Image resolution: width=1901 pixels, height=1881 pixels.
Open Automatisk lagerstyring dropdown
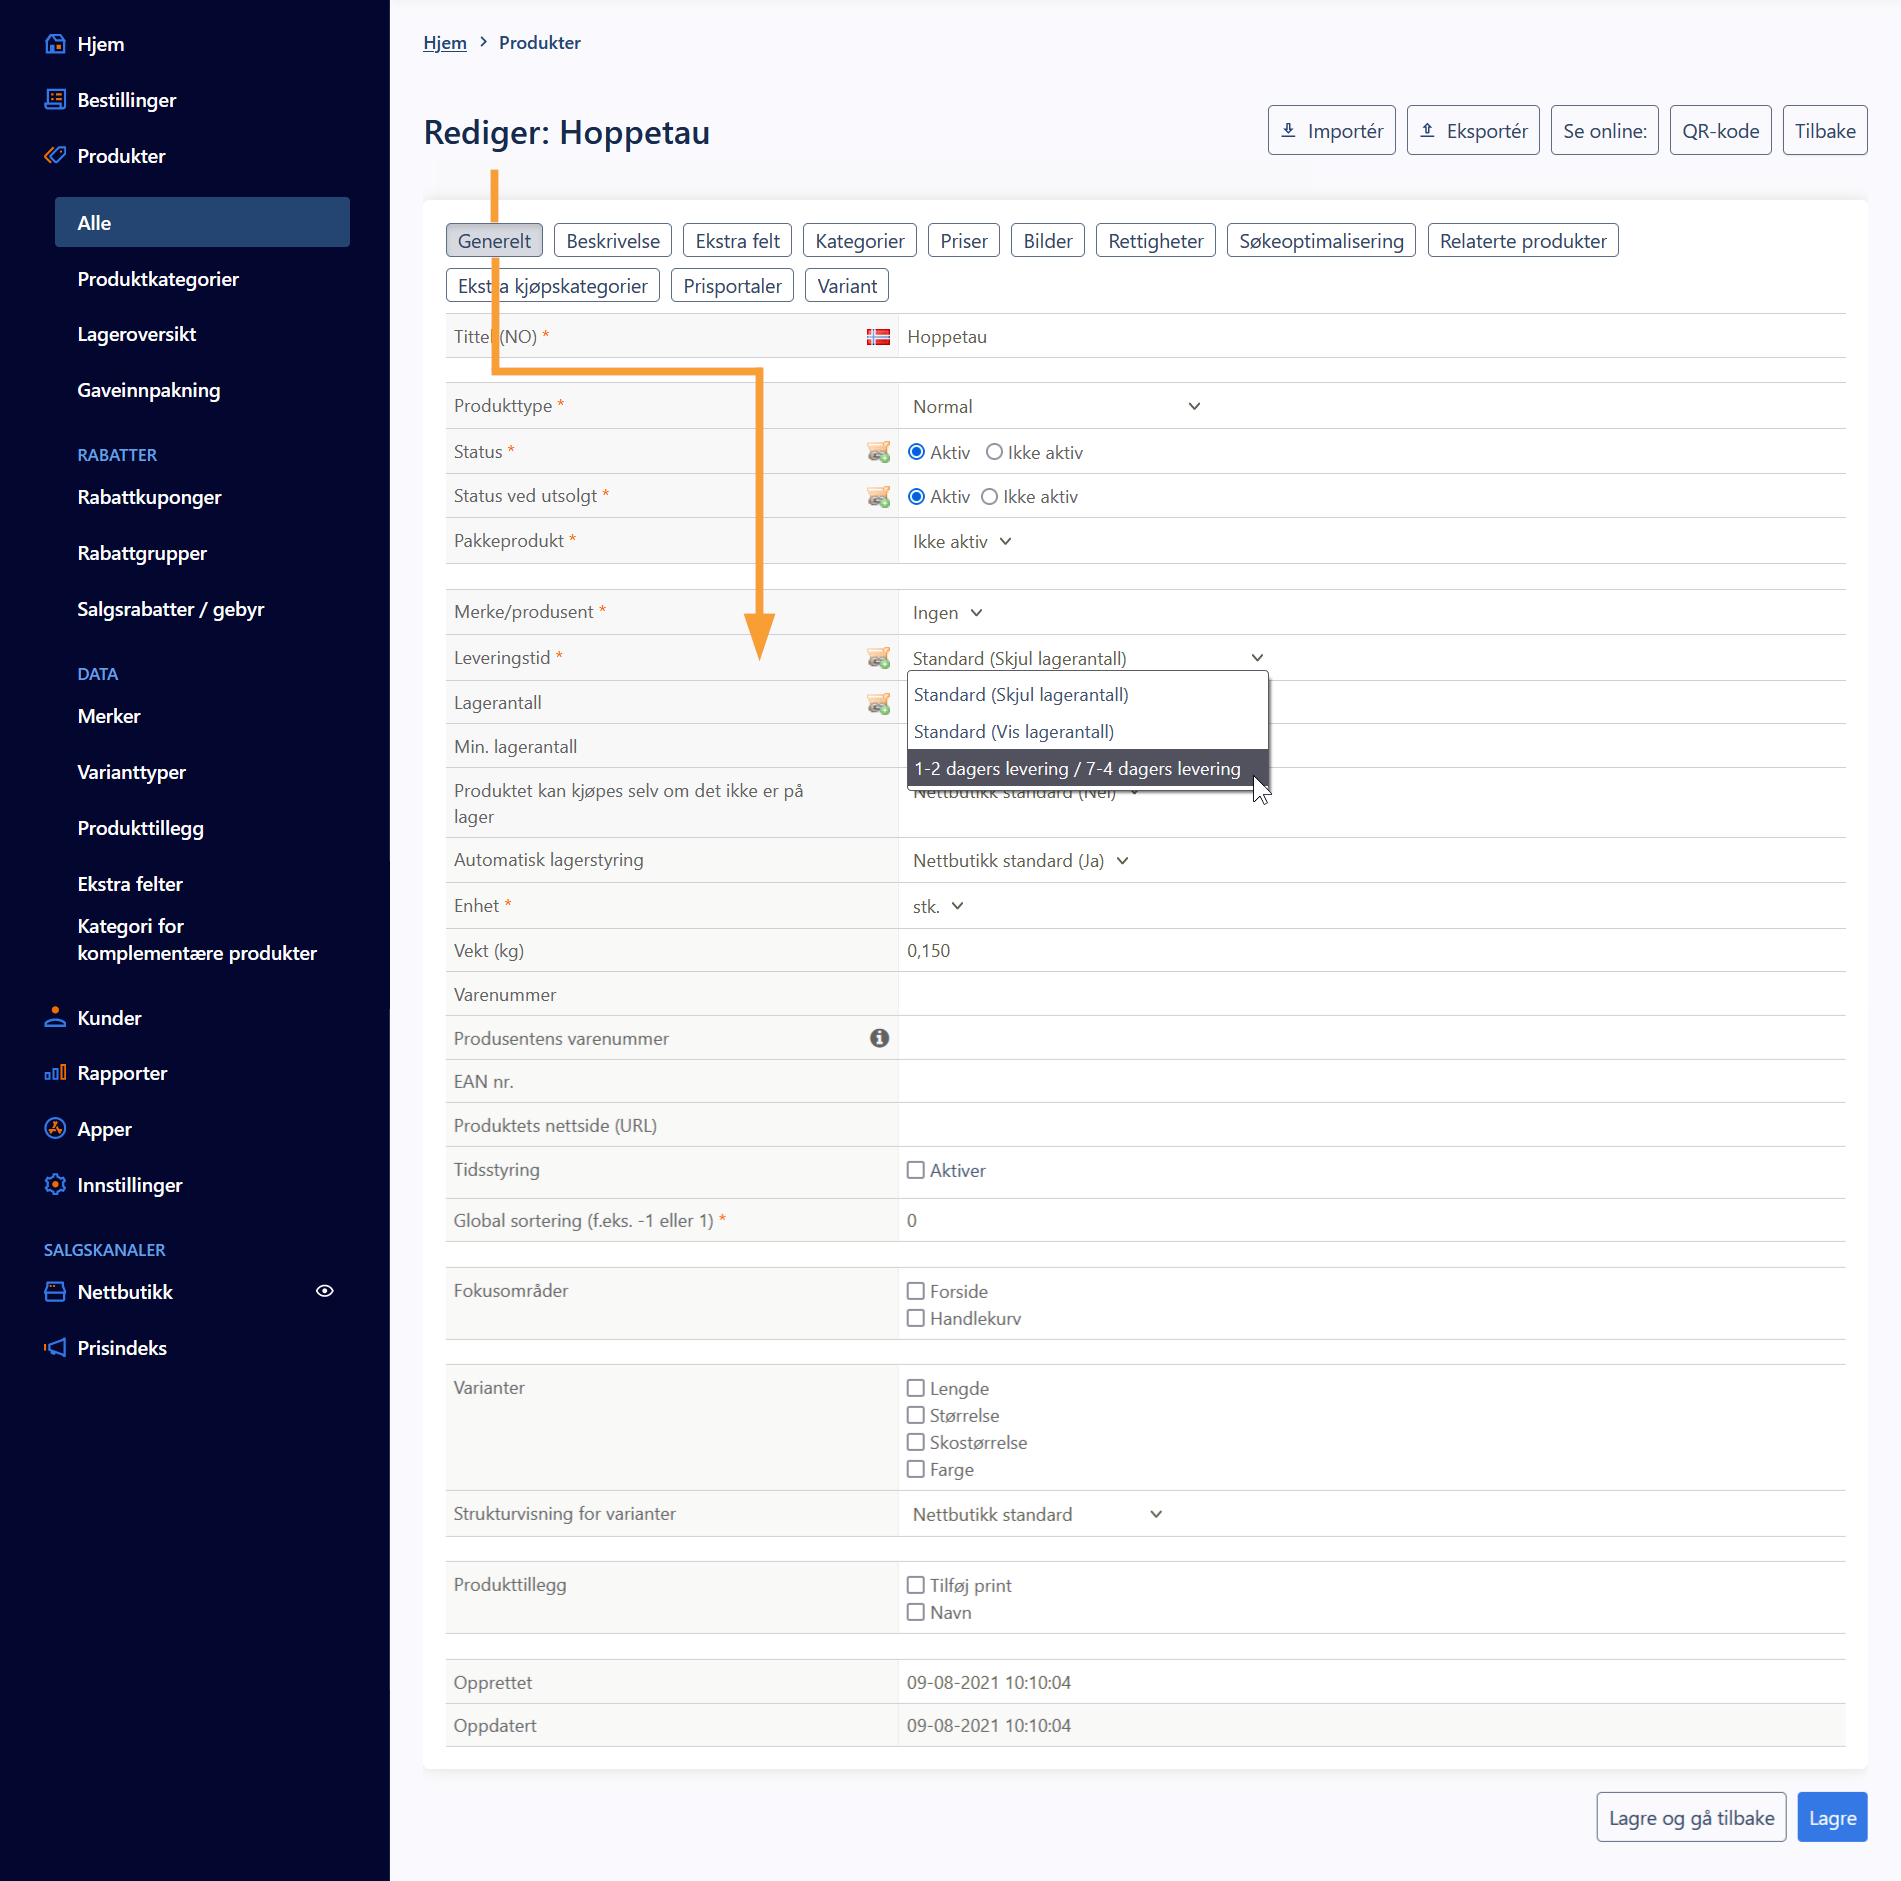pyautogui.click(x=1021, y=861)
